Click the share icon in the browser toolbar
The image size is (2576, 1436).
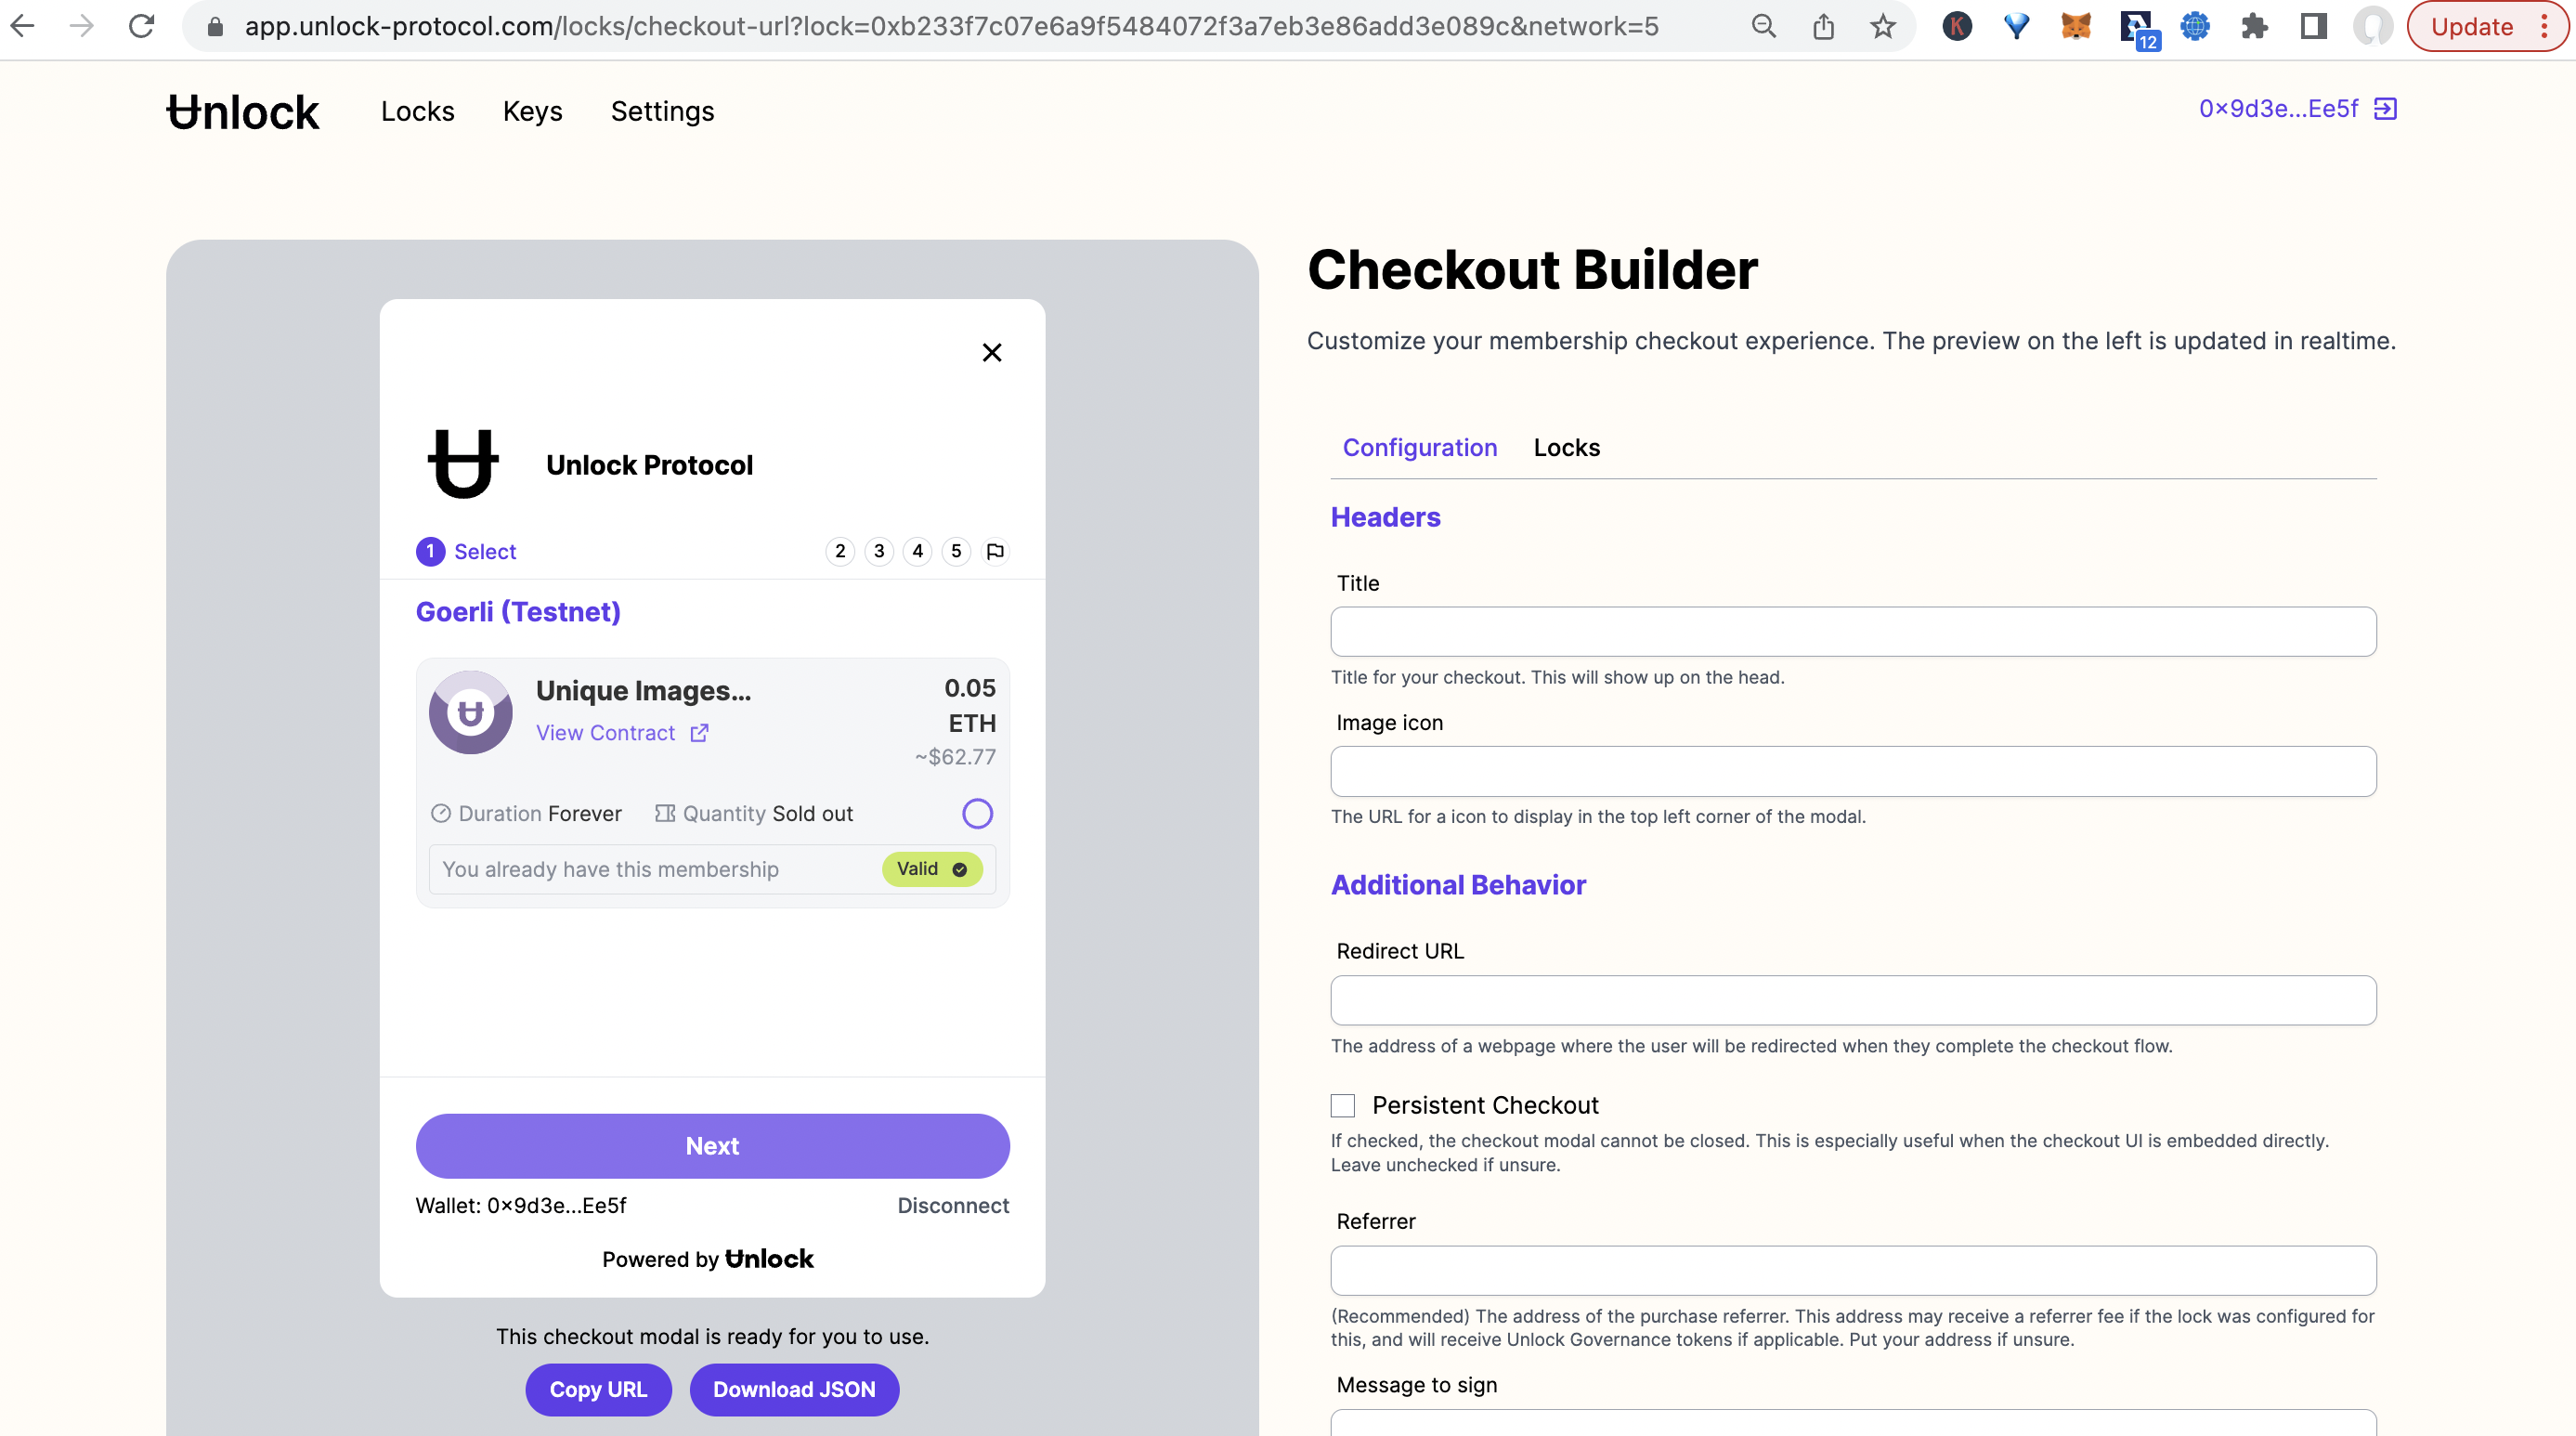point(1823,26)
